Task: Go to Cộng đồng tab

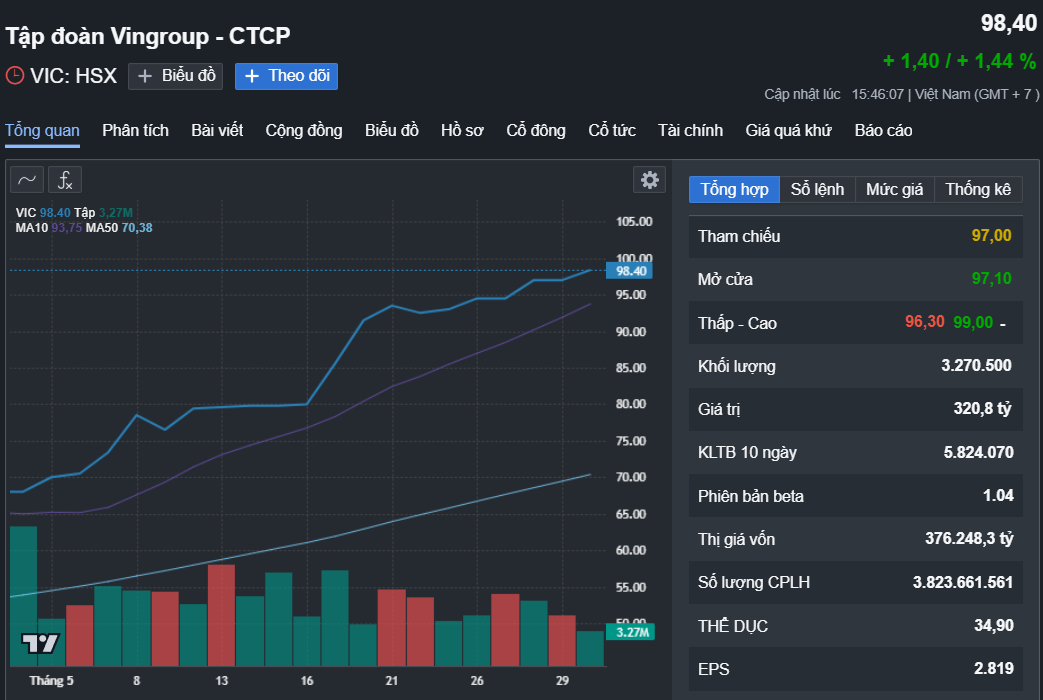Action: tap(304, 130)
